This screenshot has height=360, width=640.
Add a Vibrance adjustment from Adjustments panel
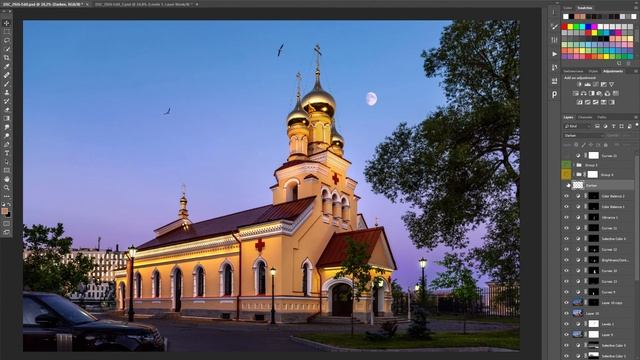point(611,84)
